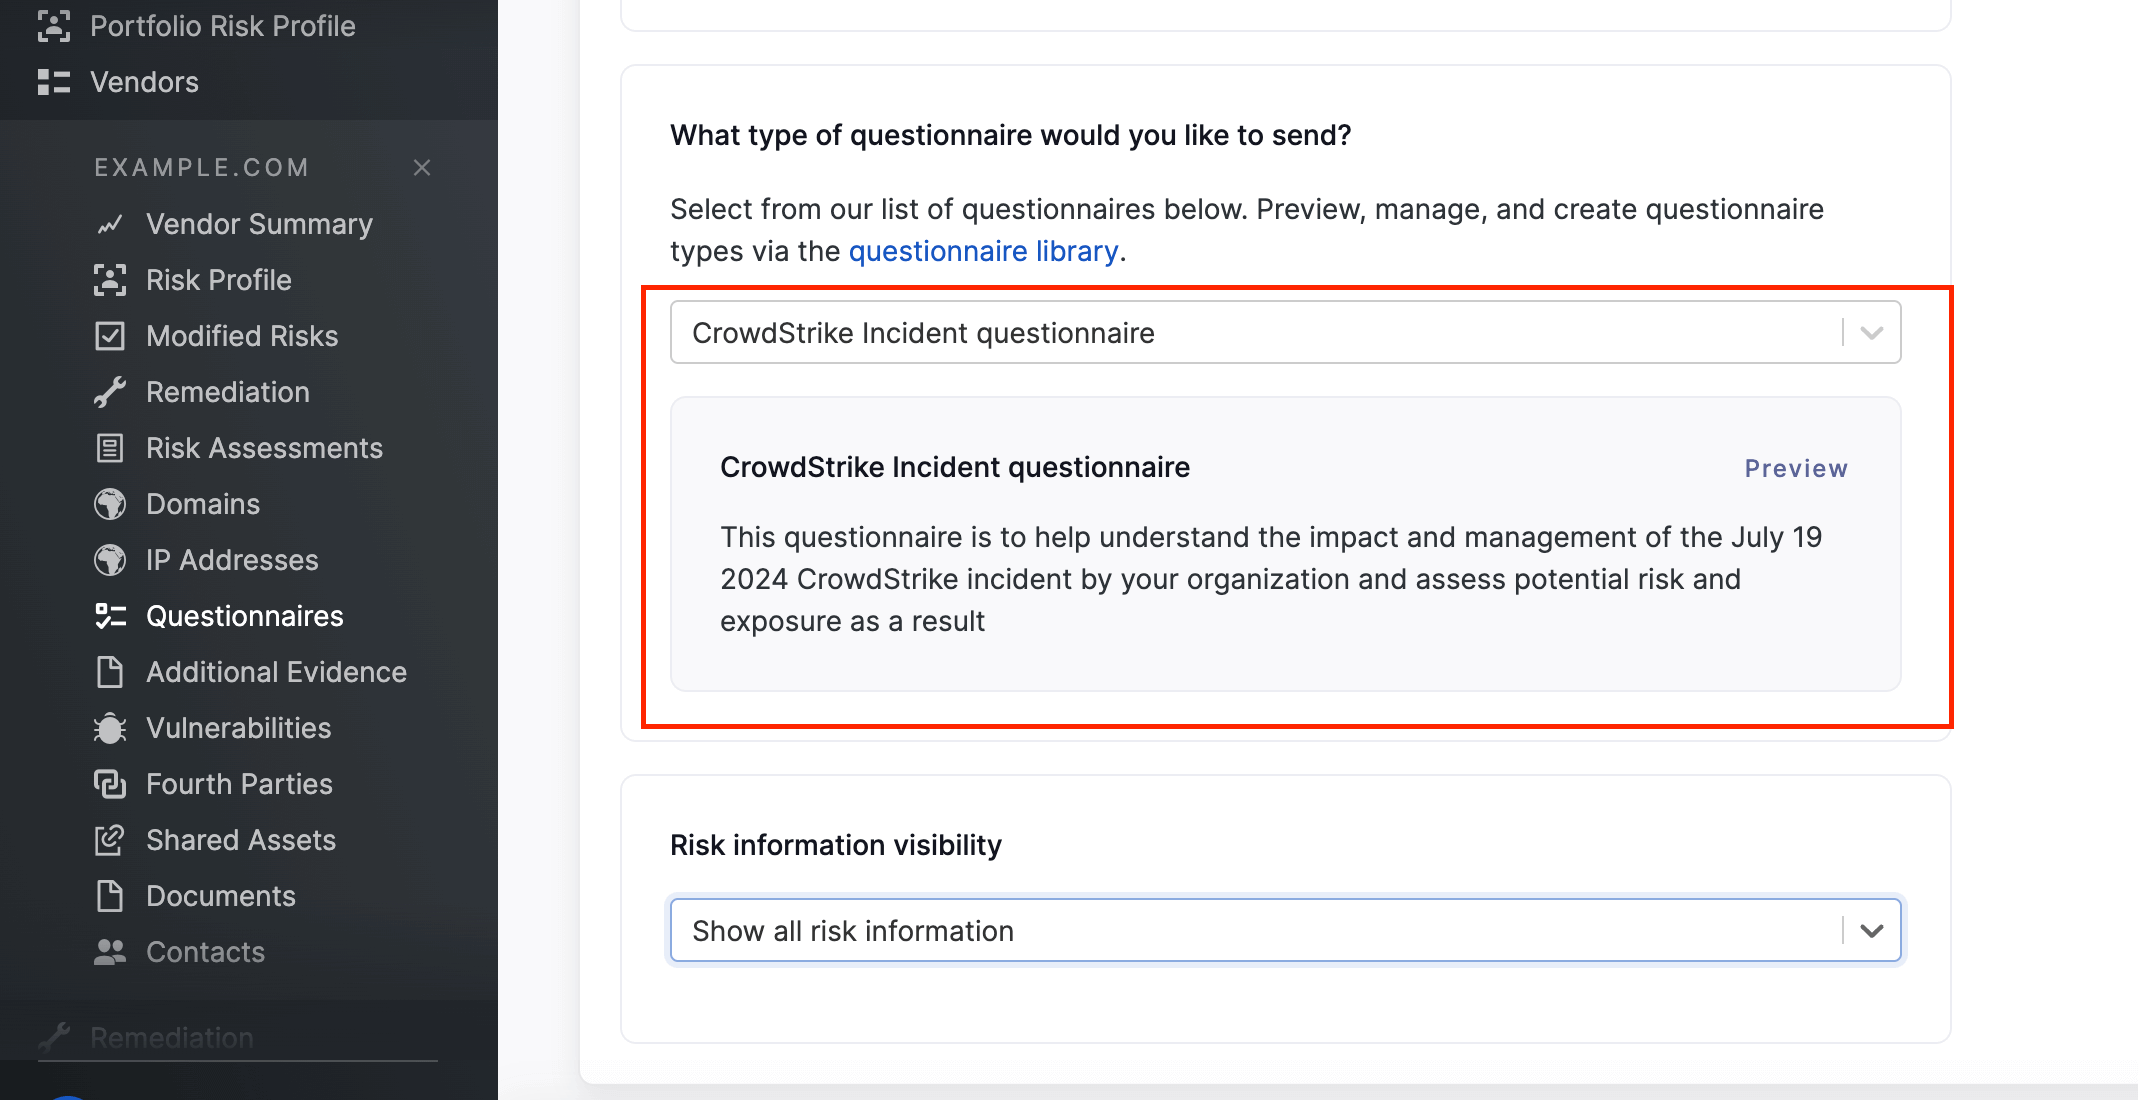Image resolution: width=2138 pixels, height=1100 pixels.
Task: Expand questionnaire type dropdown chevron
Action: tap(1872, 333)
